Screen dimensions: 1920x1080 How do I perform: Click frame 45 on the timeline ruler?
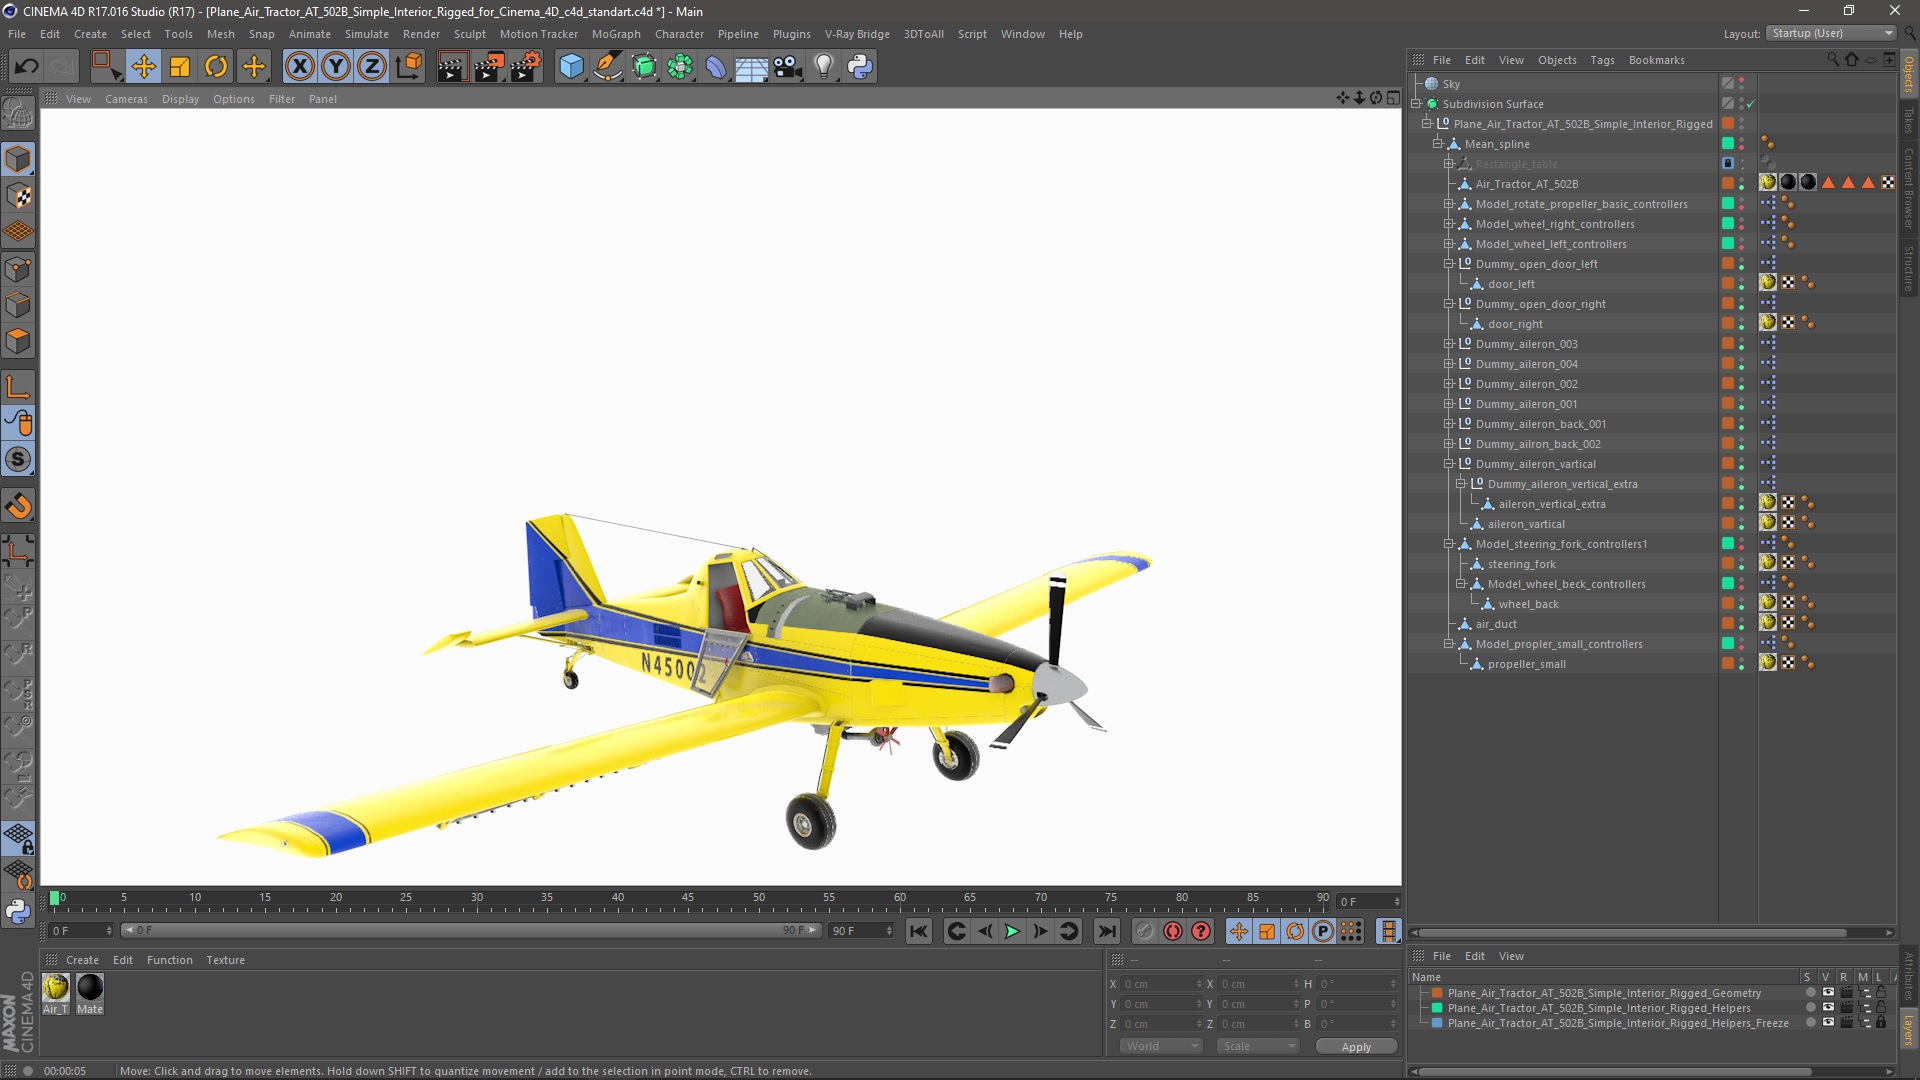pyautogui.click(x=688, y=898)
